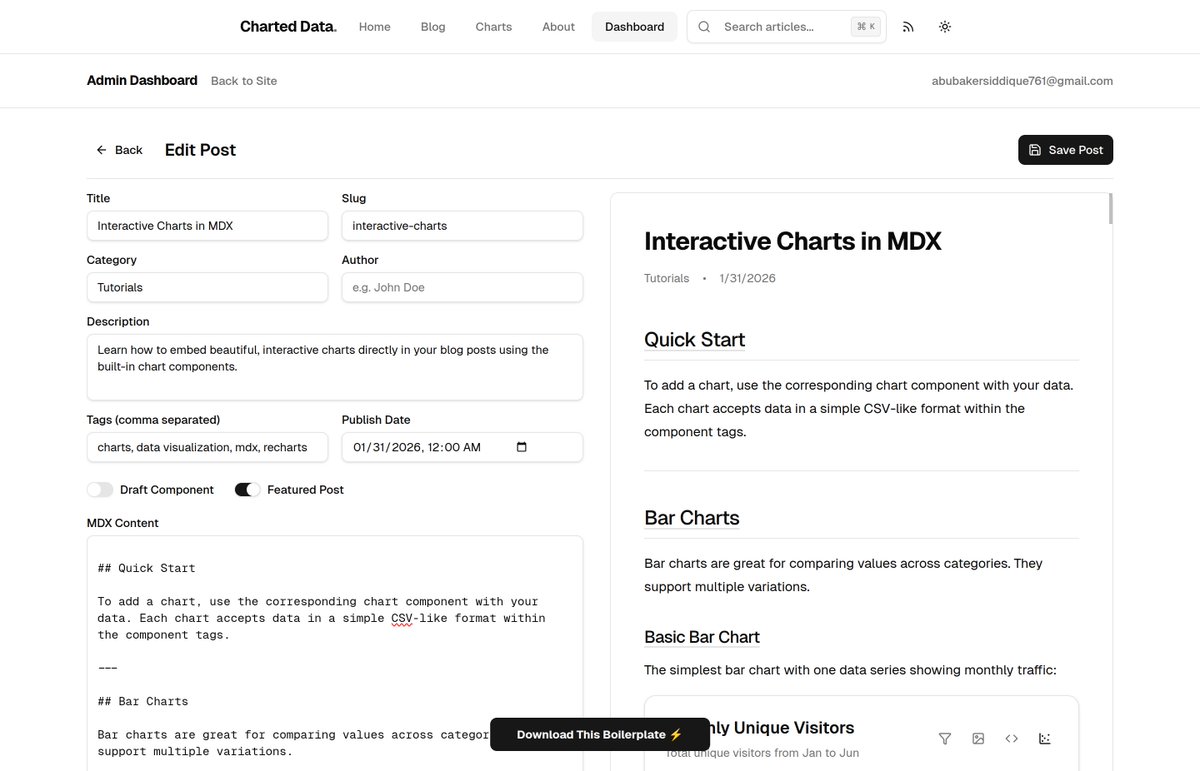Screen dimensions: 1200x771
Task: Click the Save Post button
Action: click(1065, 150)
